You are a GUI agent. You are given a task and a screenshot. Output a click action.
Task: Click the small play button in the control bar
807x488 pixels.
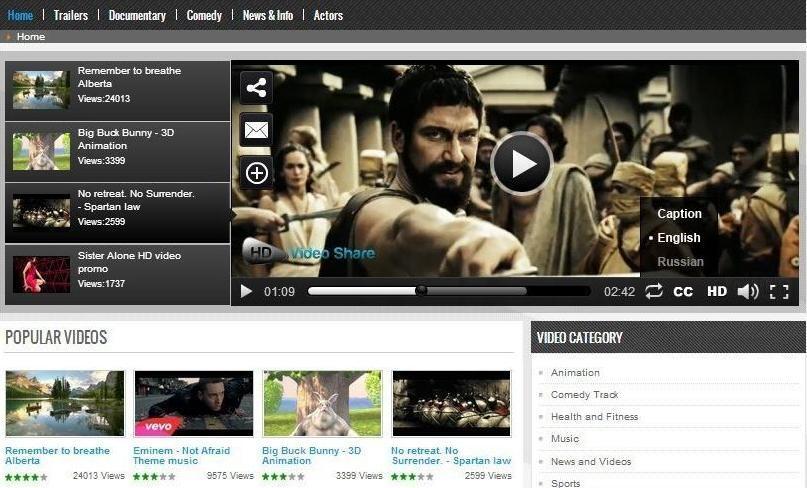click(x=247, y=291)
